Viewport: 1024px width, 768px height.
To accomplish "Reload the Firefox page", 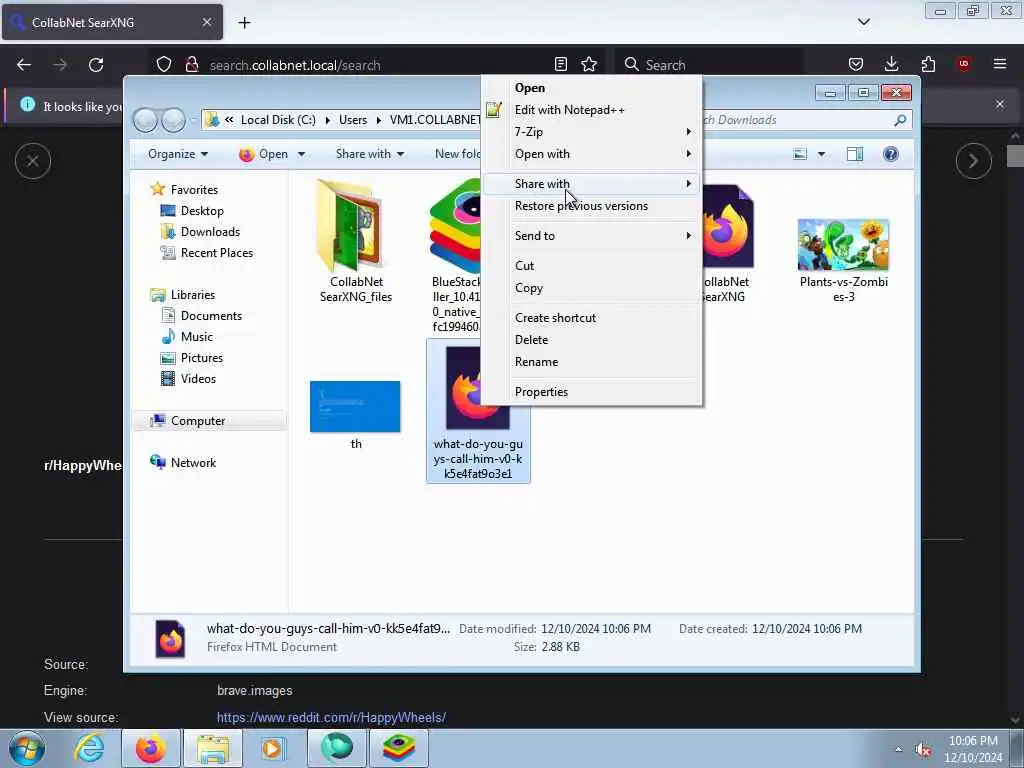I will 96,65.
